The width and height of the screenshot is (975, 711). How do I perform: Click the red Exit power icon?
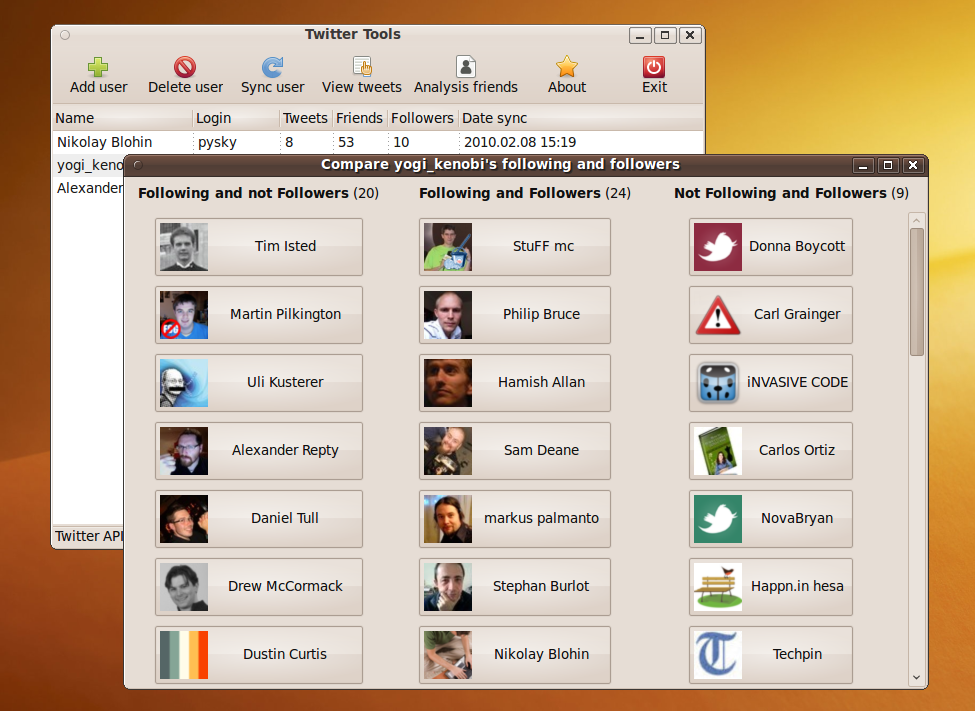pos(654,67)
